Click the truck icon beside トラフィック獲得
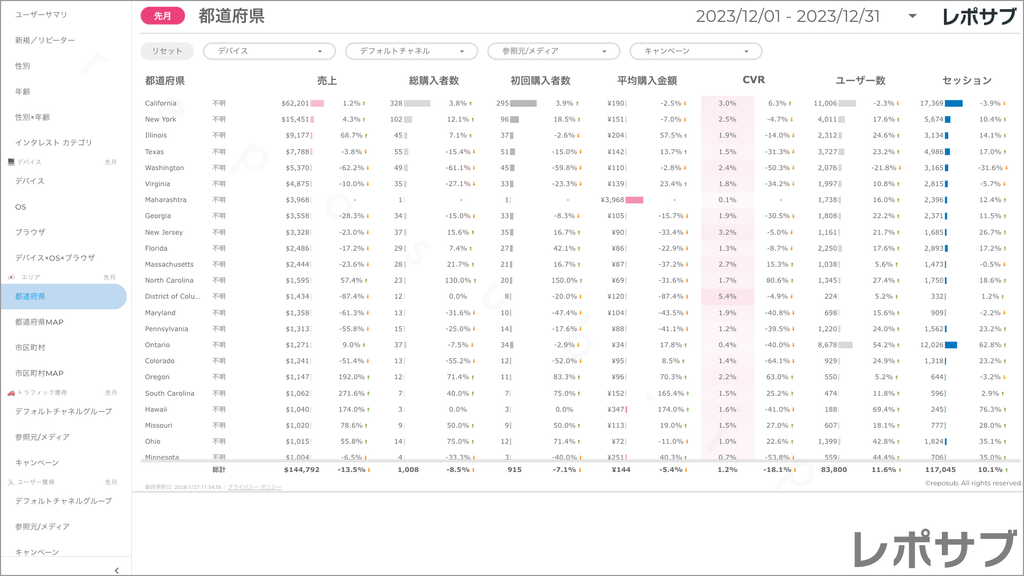Image resolution: width=1024 pixels, height=576 pixels. pyautogui.click(x=10, y=393)
